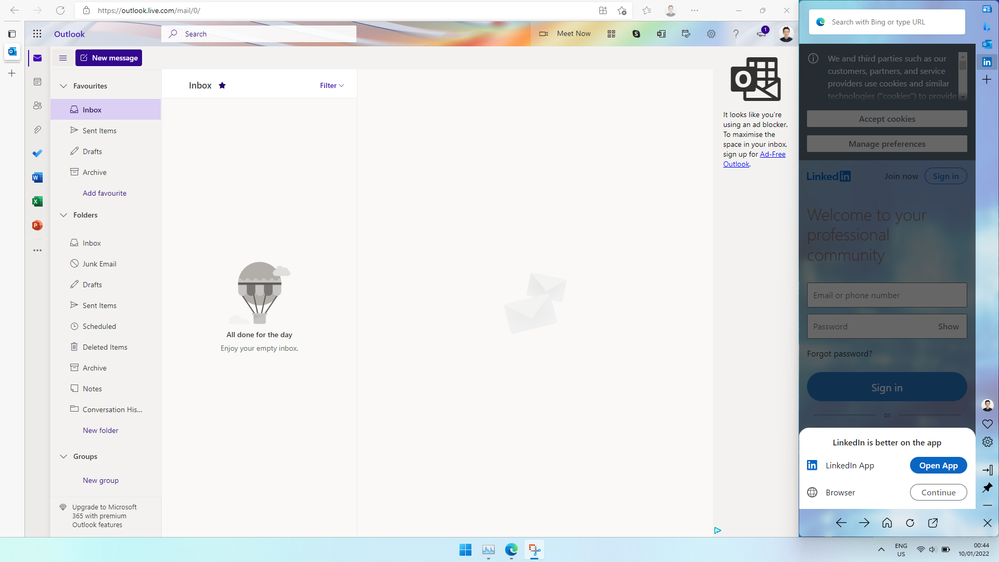The height and width of the screenshot is (562, 999).
Task: Open Edge vertical tabs action menu
Action: (x=11, y=34)
